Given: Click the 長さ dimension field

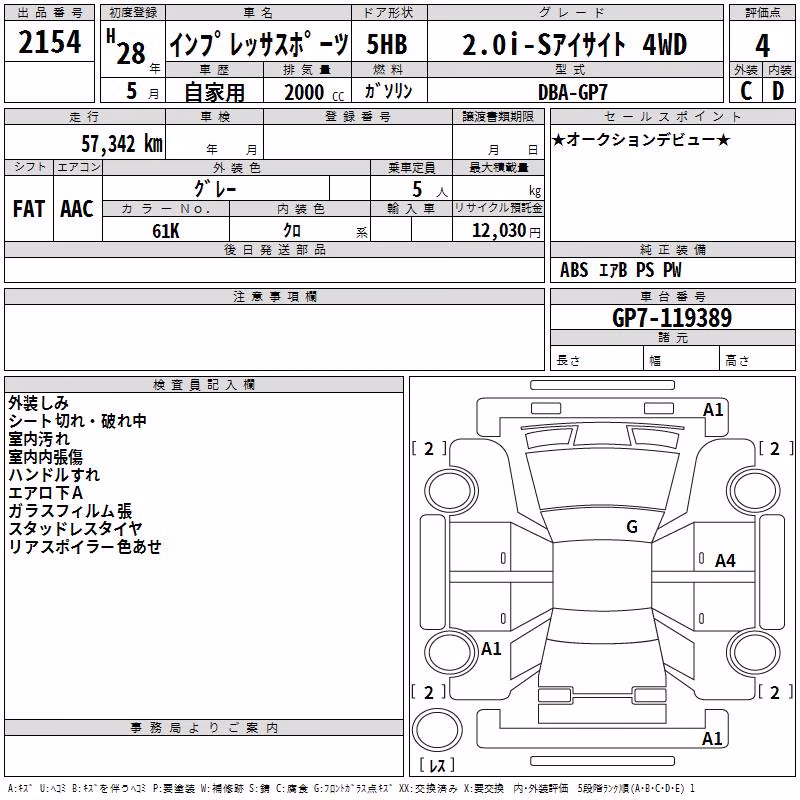Looking at the screenshot, I should 597,360.
